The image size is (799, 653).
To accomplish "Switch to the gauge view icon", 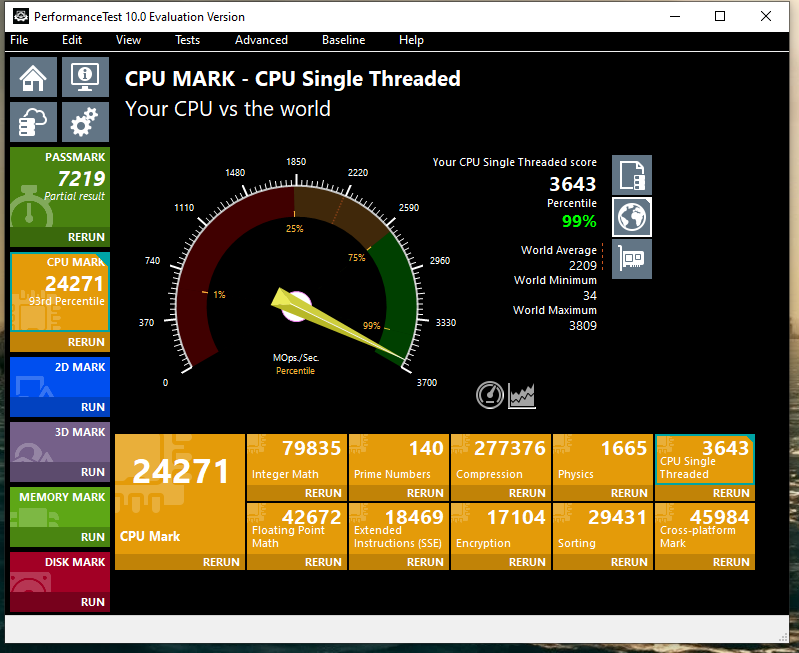I will [x=490, y=395].
